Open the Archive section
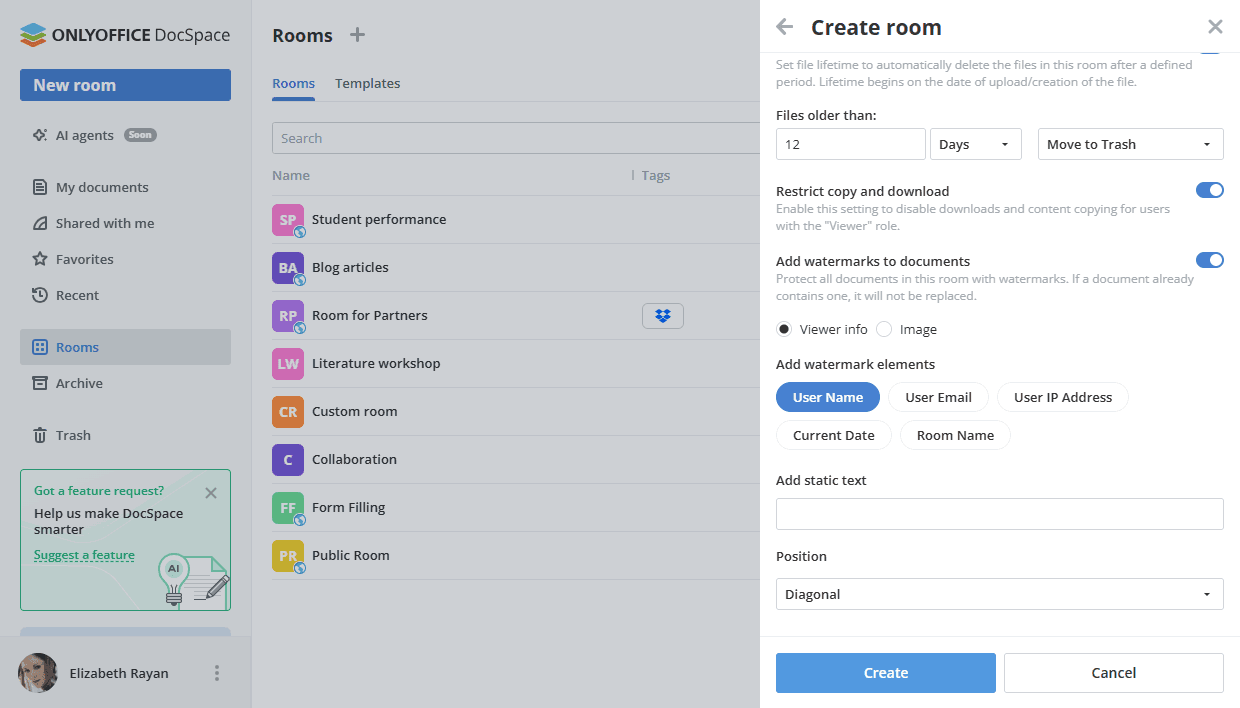This screenshot has width=1240, height=708. pyautogui.click(x=78, y=383)
